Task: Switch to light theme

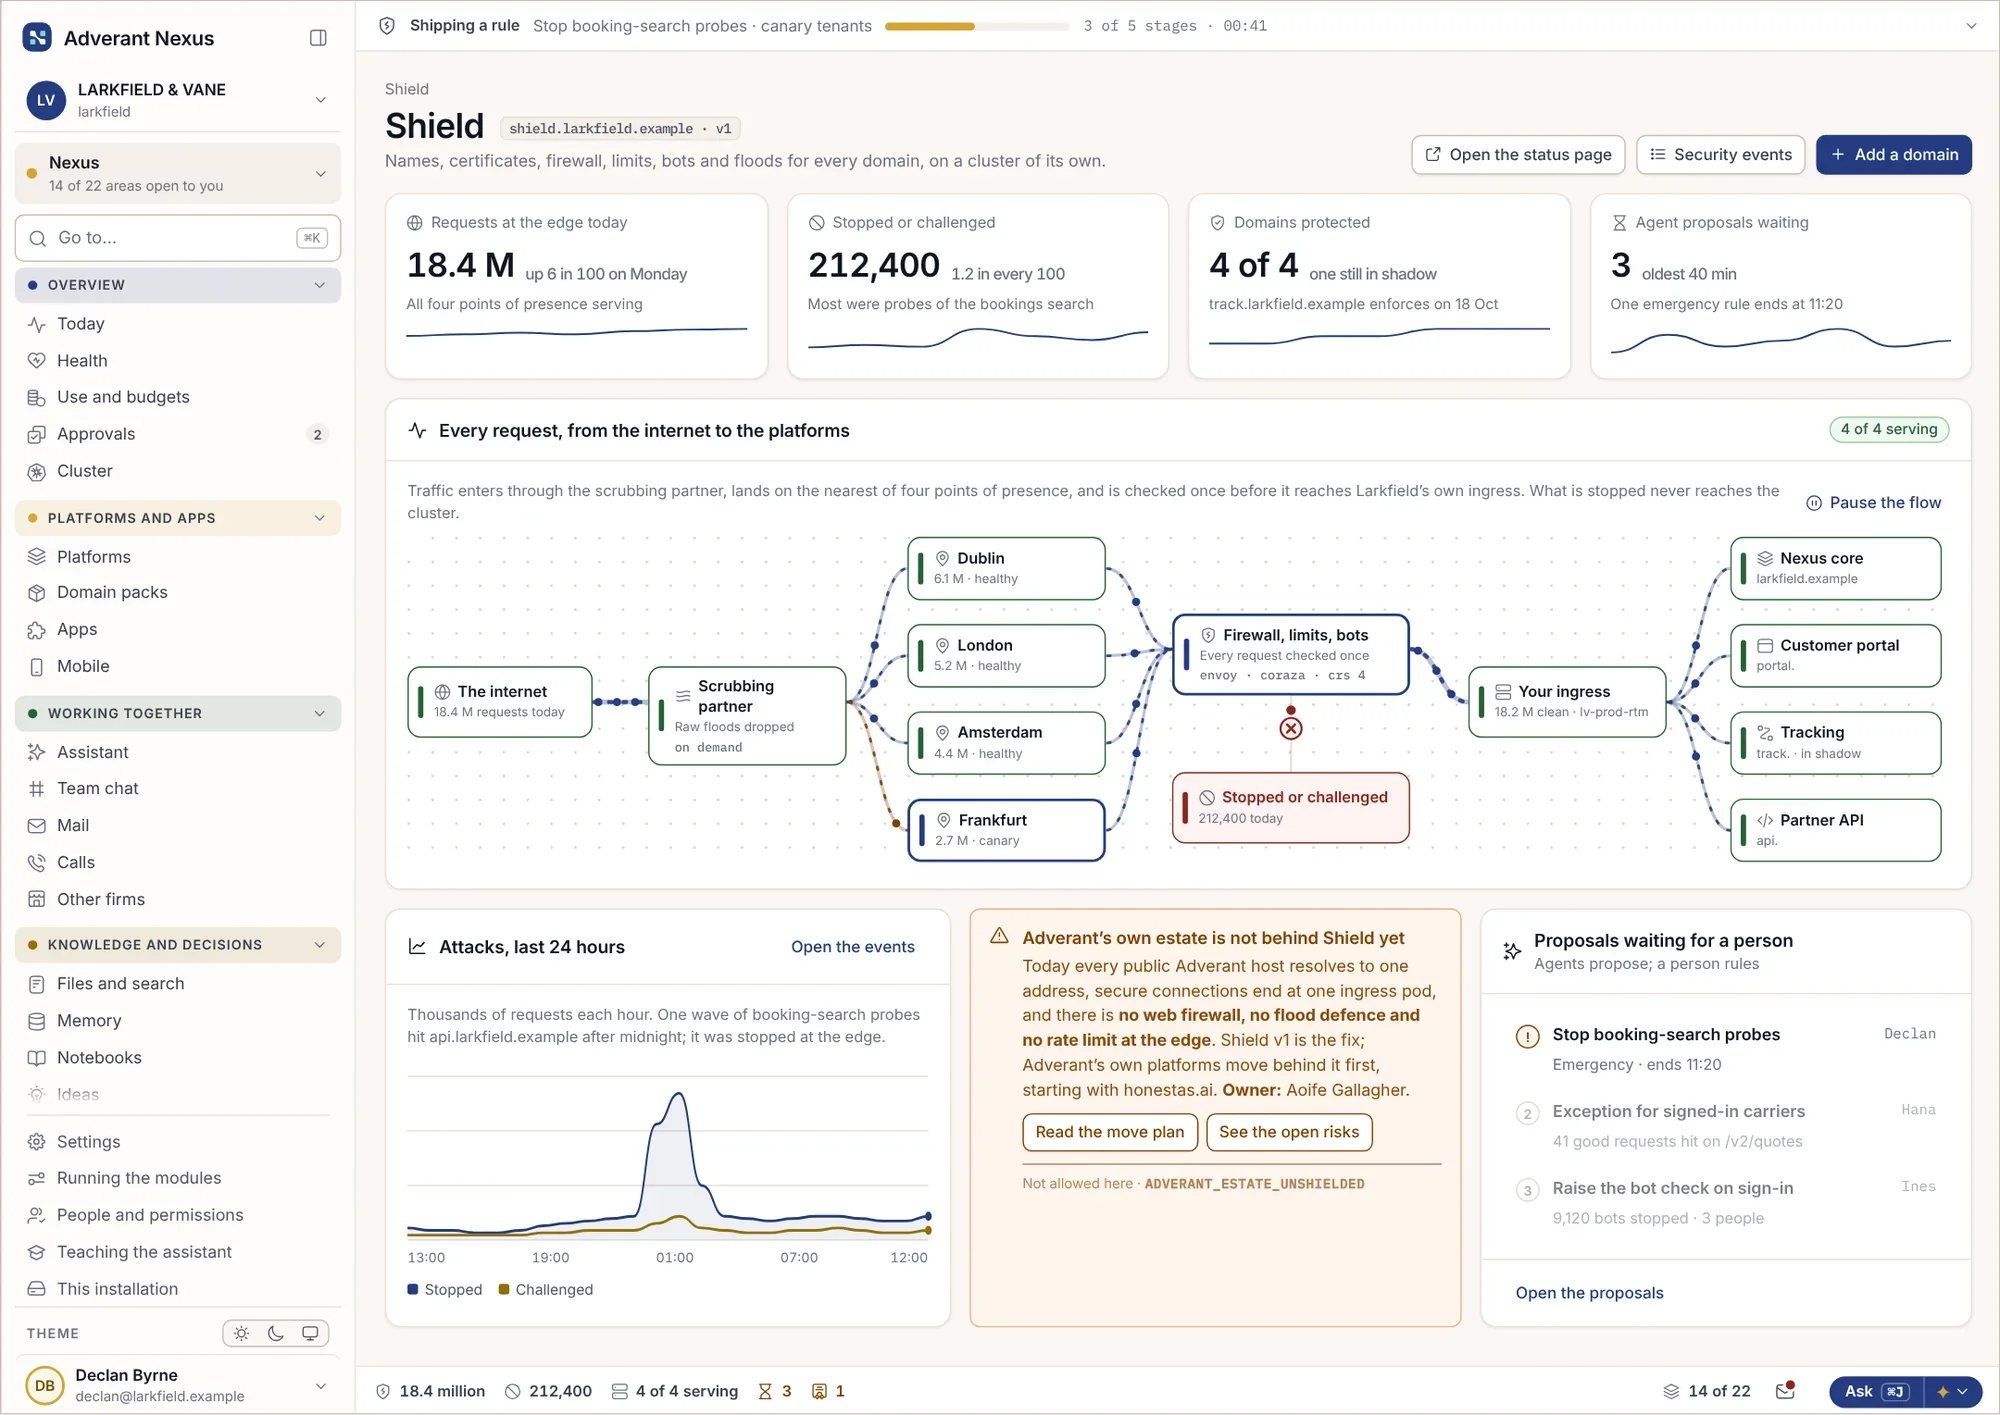Action: pyautogui.click(x=242, y=1333)
